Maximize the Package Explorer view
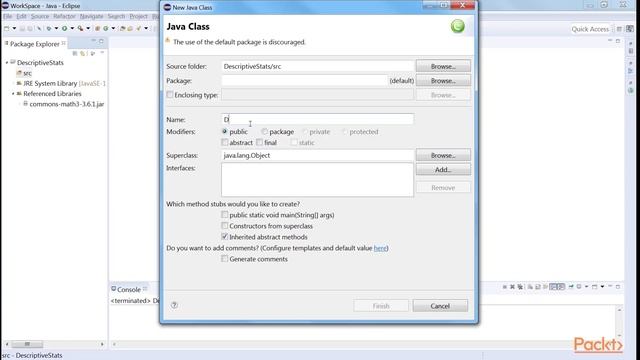This screenshot has height=360, width=640. [x=101, y=41]
